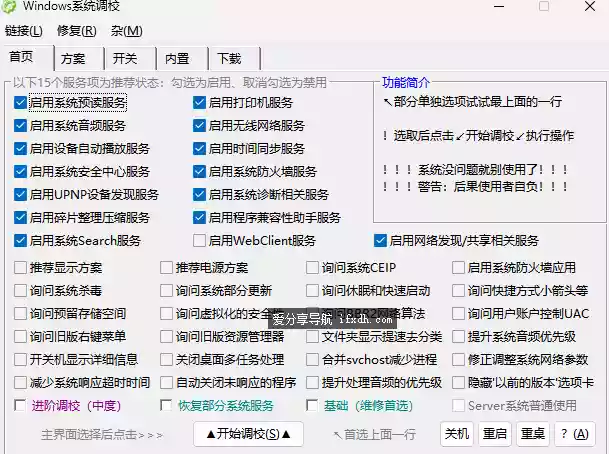Click the 重启 button
The height and width of the screenshot is (454, 609).
495,434
